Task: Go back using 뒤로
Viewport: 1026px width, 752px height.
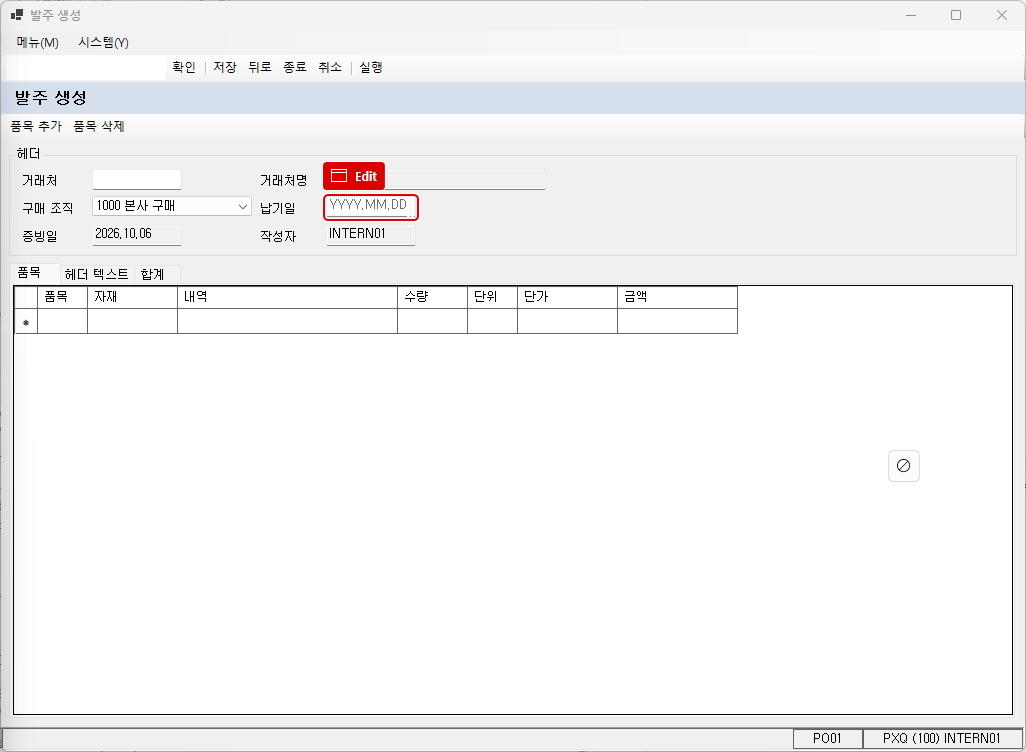Action: [260, 67]
